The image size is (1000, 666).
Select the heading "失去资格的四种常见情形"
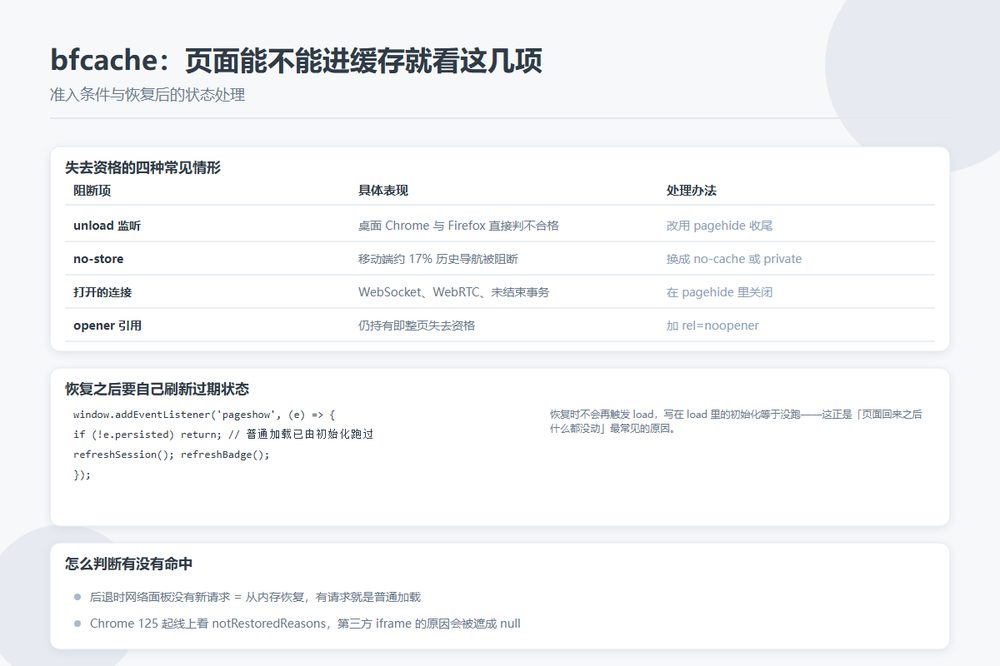(x=143, y=168)
